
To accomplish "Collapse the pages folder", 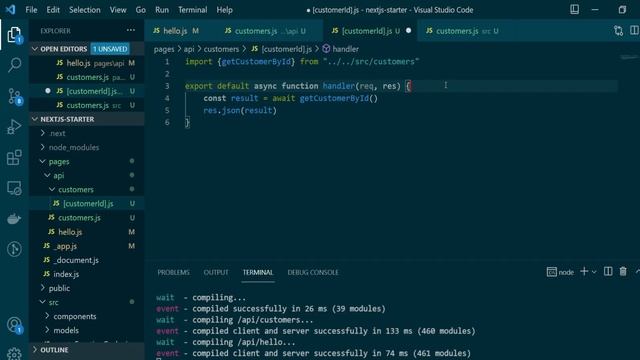I will [59, 162].
